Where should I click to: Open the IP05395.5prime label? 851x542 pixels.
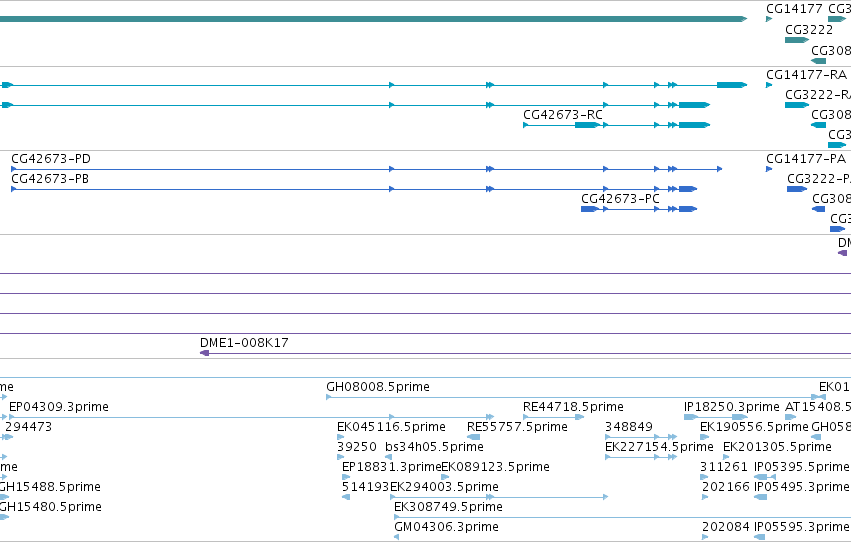tap(801, 467)
